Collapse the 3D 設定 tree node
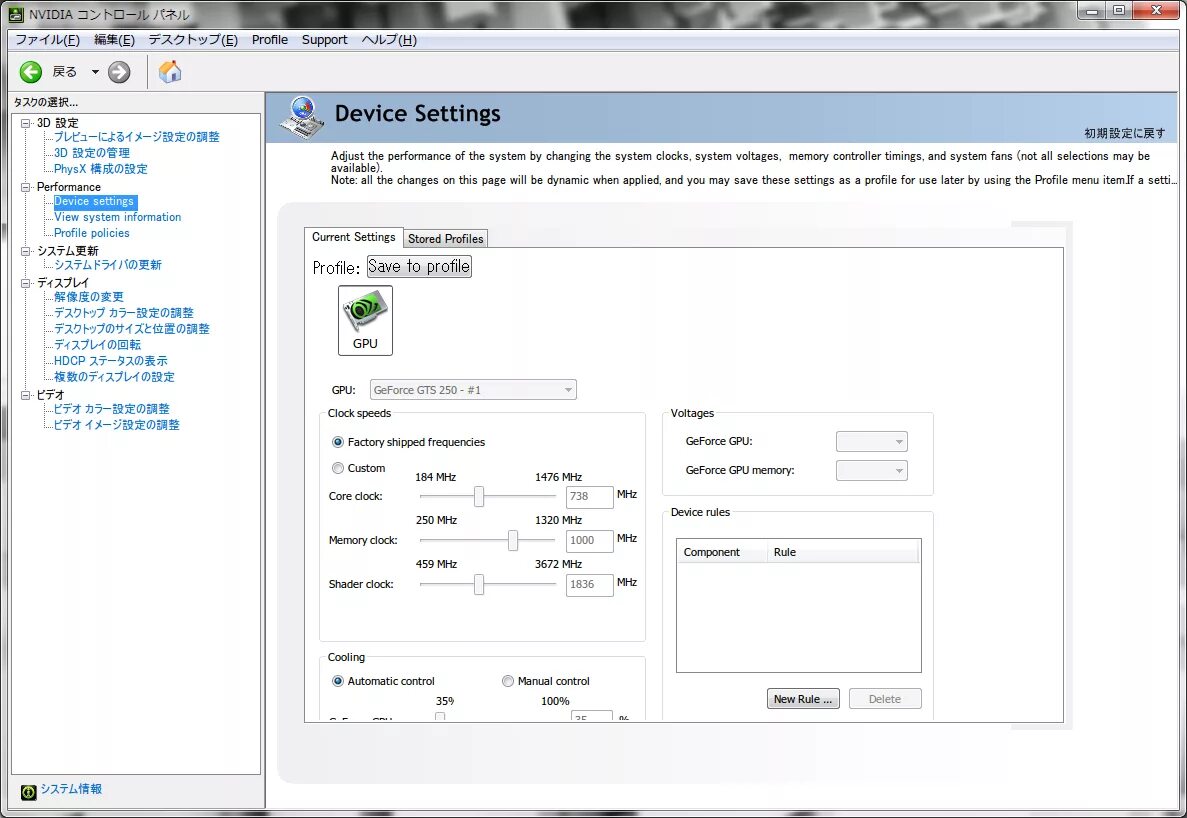The width and height of the screenshot is (1187, 818). point(26,123)
